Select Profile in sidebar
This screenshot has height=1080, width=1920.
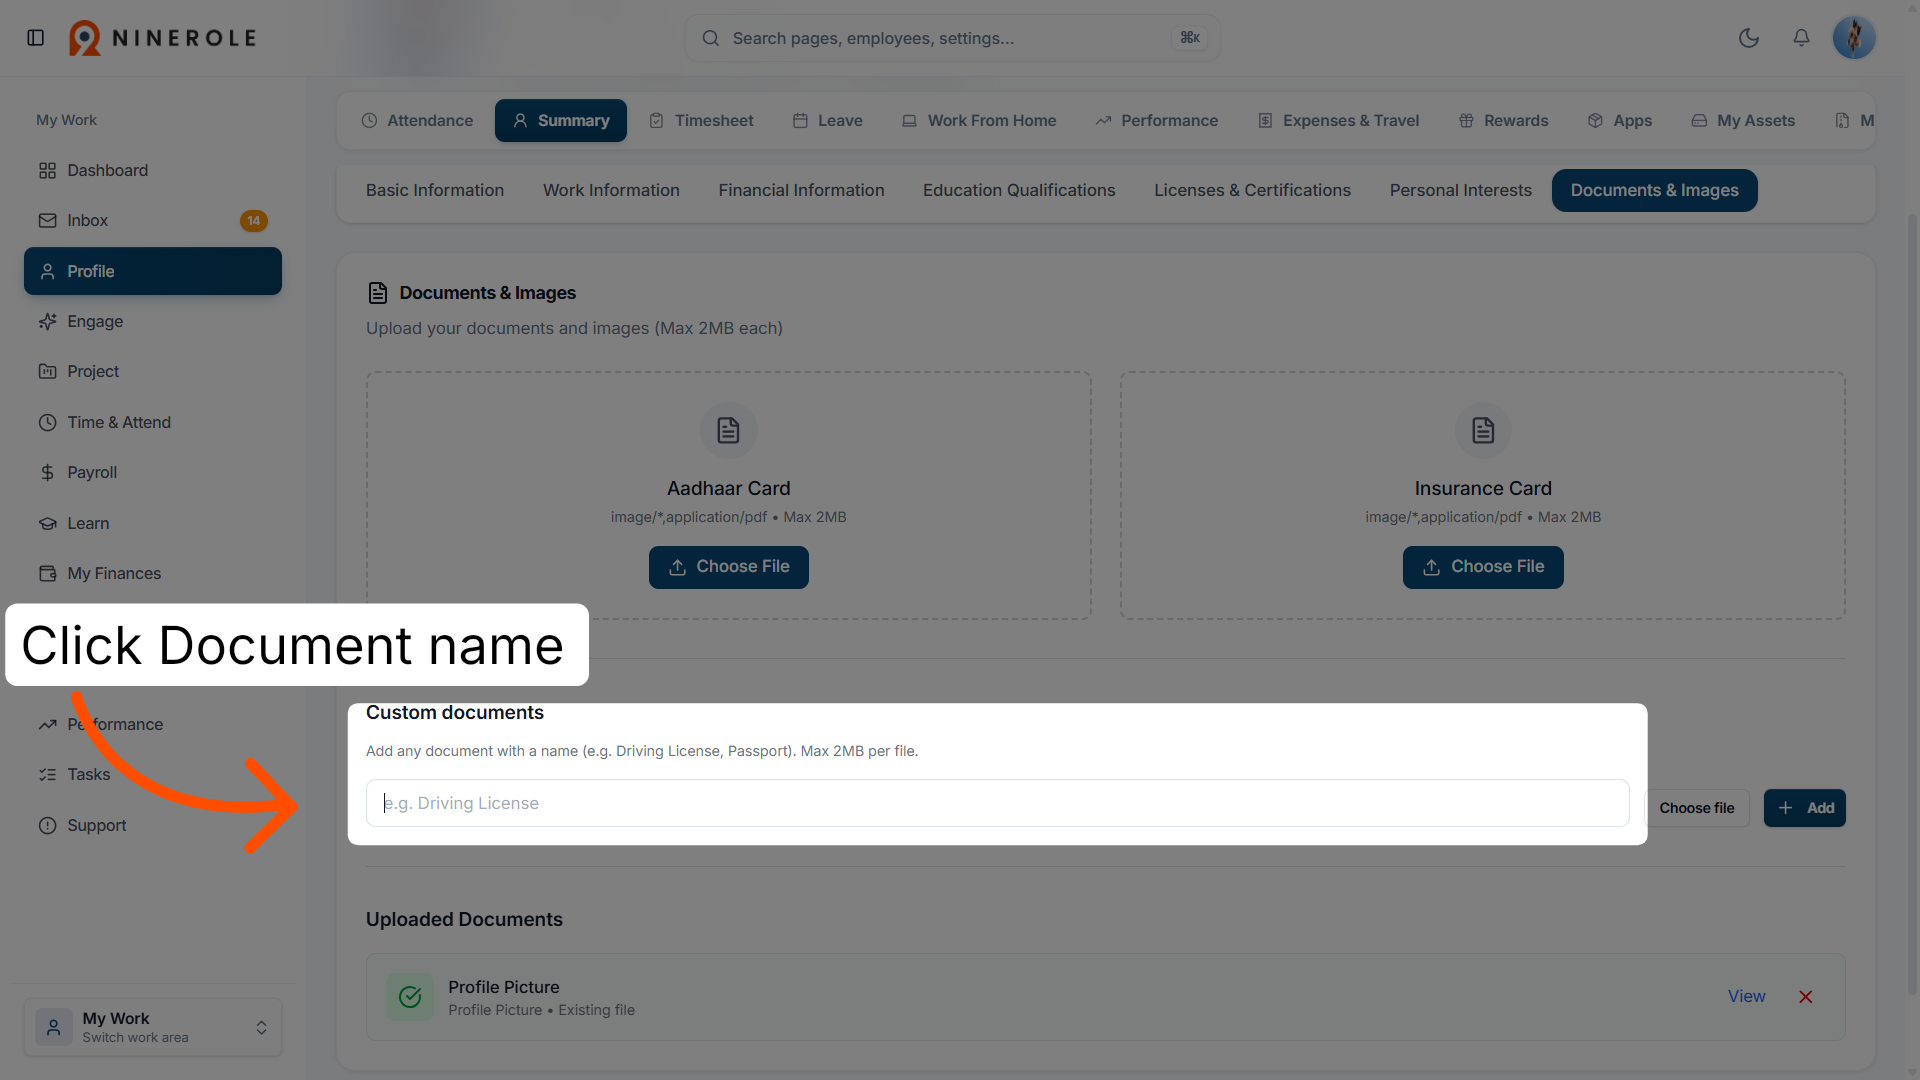[x=153, y=271]
